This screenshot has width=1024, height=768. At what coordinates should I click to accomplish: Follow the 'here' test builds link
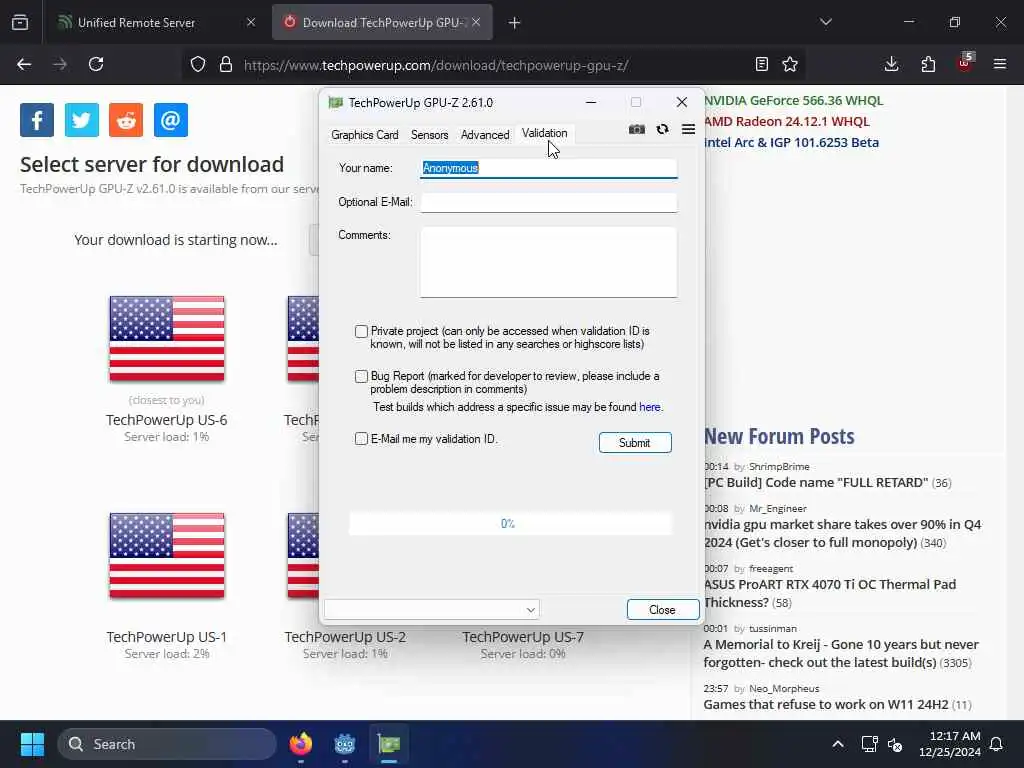point(649,407)
